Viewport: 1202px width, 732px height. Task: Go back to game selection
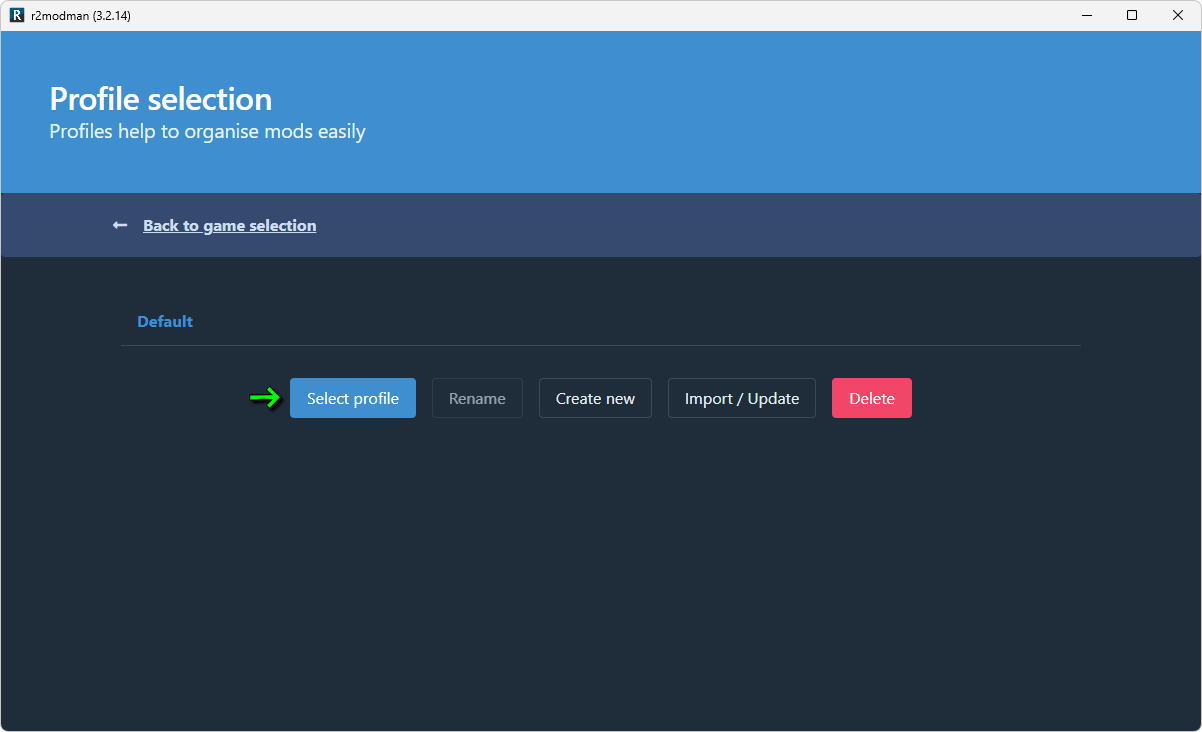click(229, 226)
